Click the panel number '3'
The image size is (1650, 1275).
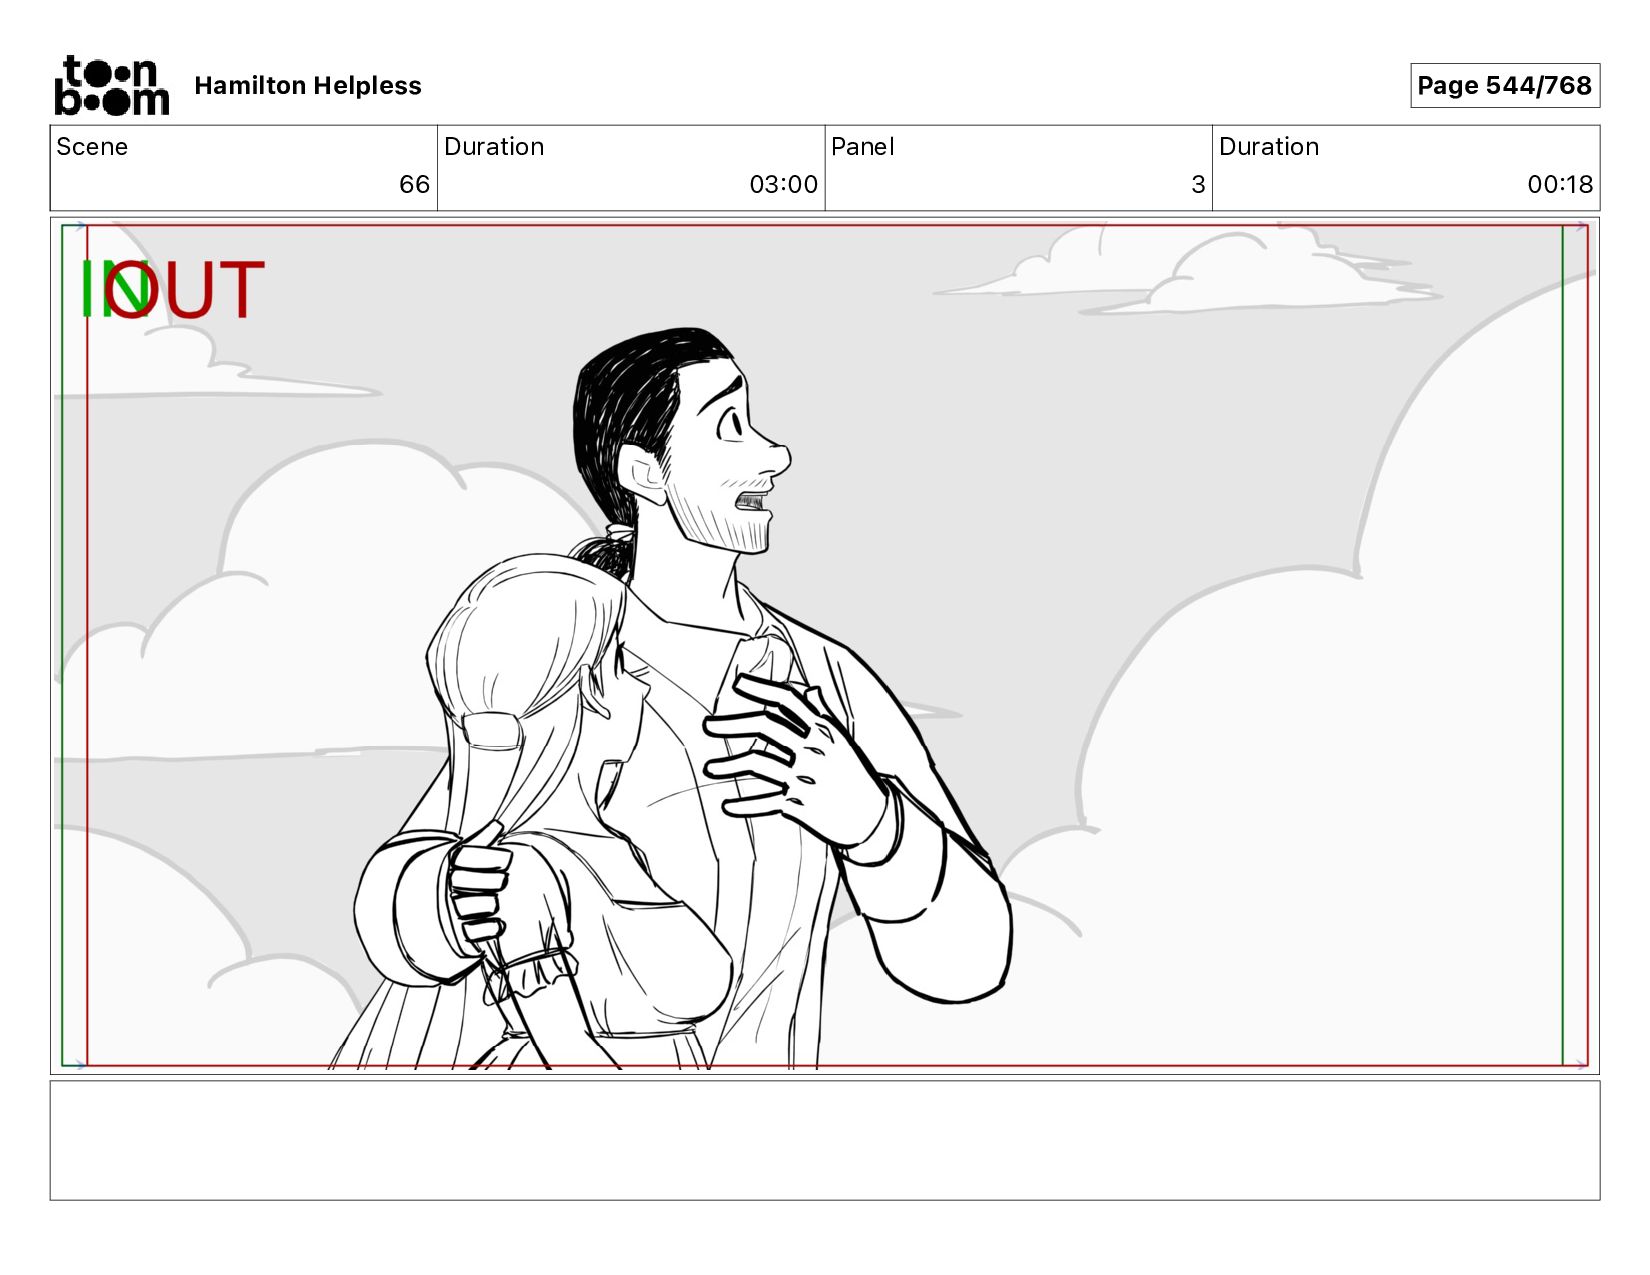(1198, 184)
